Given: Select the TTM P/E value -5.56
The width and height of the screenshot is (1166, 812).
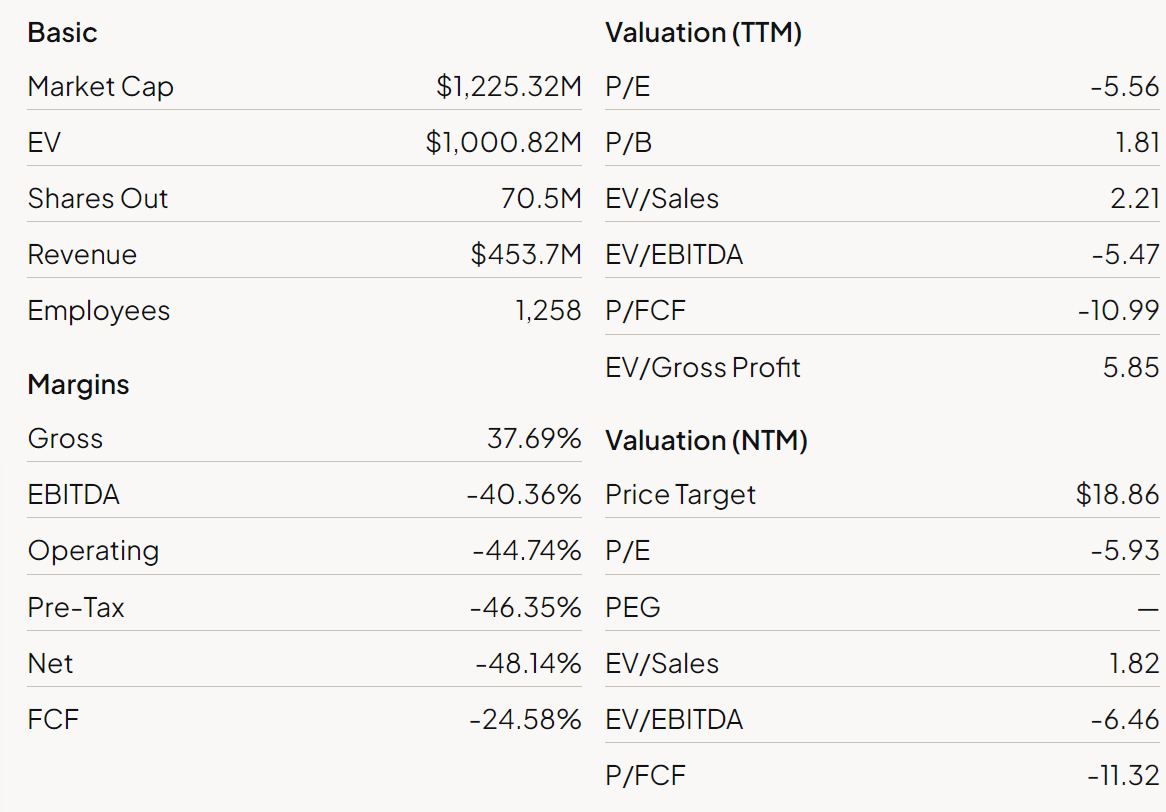Looking at the screenshot, I should 1125,87.
